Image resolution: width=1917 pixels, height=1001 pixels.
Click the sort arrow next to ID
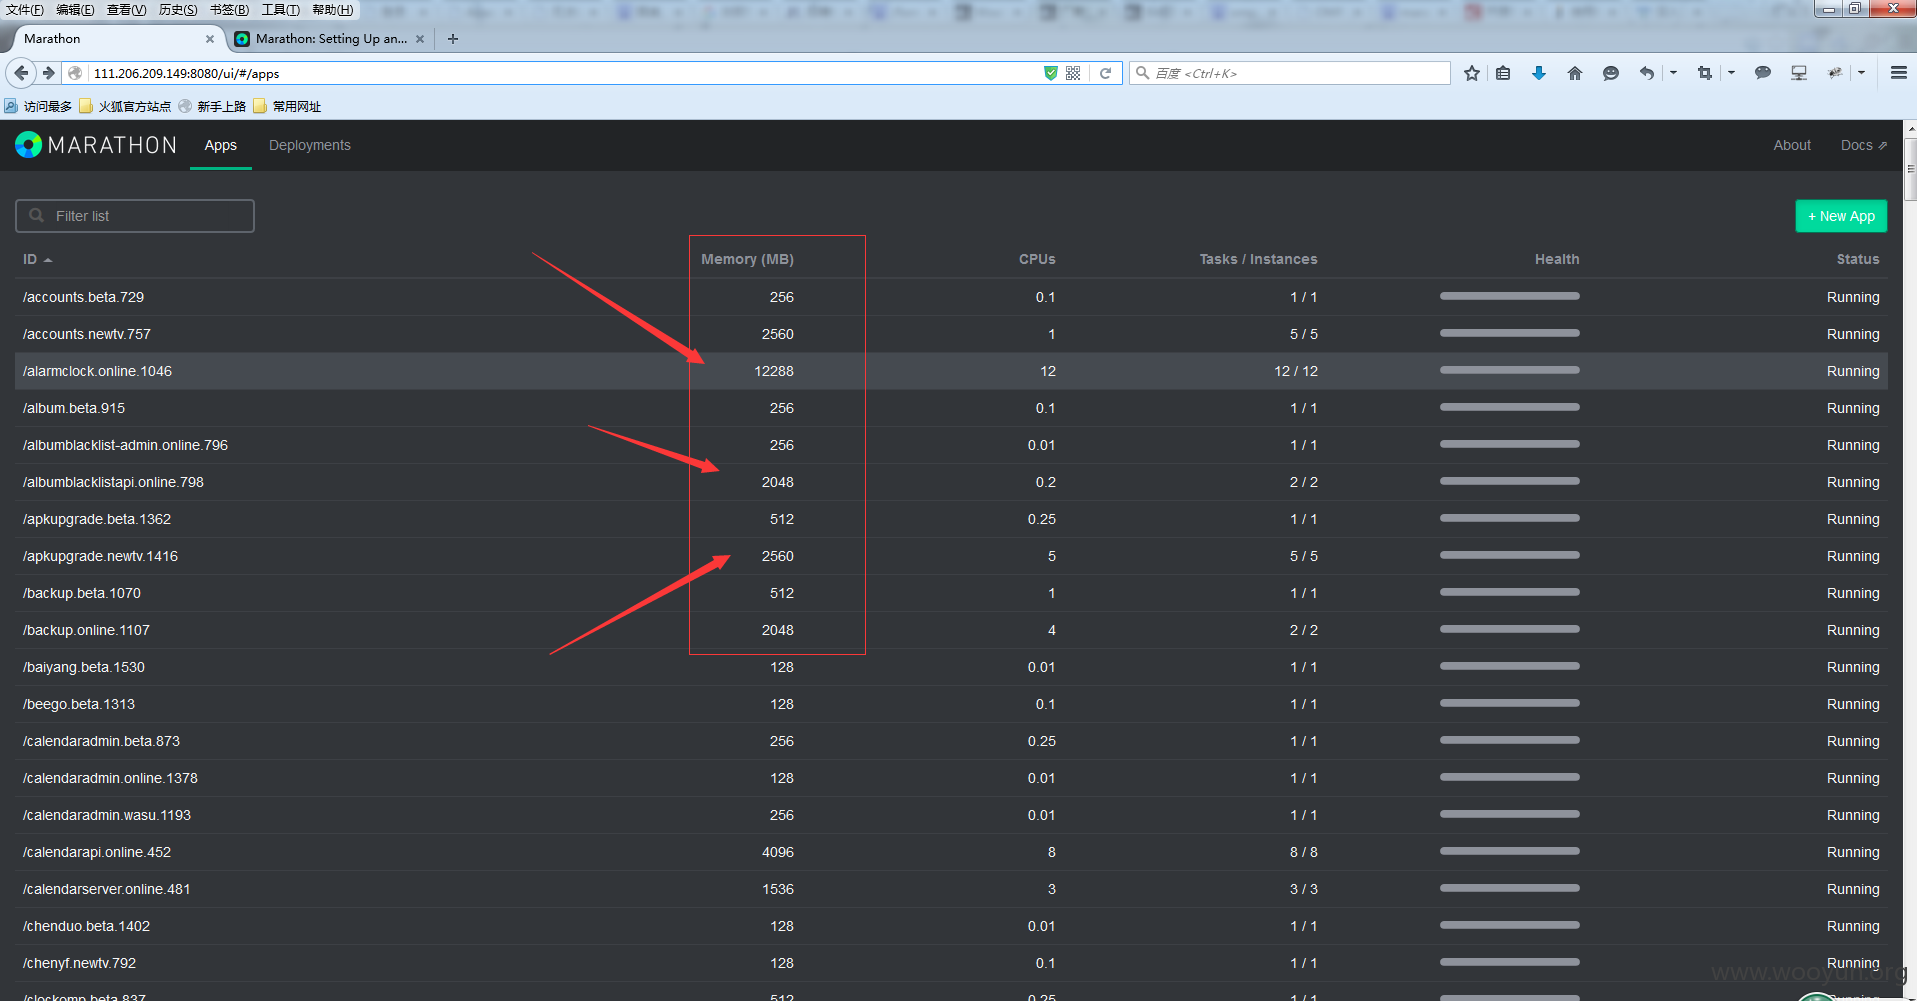click(x=48, y=260)
